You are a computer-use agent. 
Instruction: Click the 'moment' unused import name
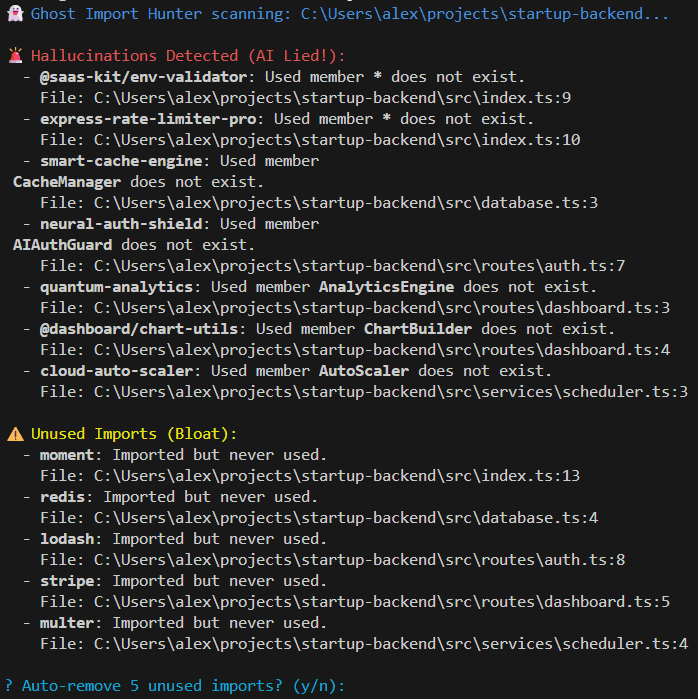(x=67, y=455)
